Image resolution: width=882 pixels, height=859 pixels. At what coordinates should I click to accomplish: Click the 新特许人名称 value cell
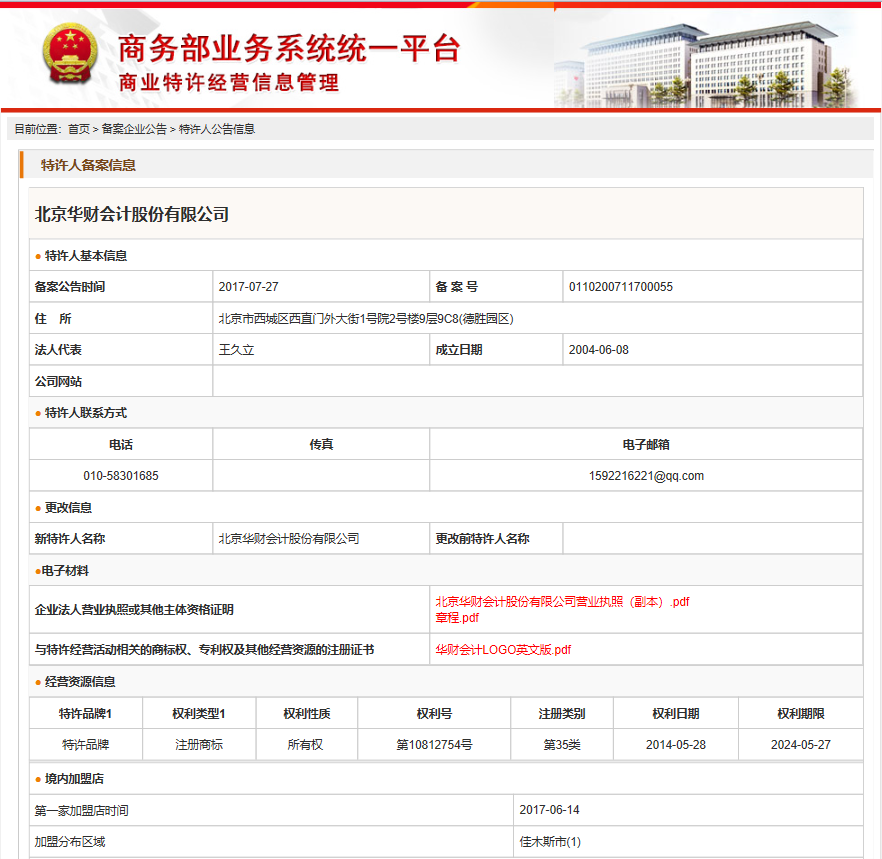pos(321,539)
